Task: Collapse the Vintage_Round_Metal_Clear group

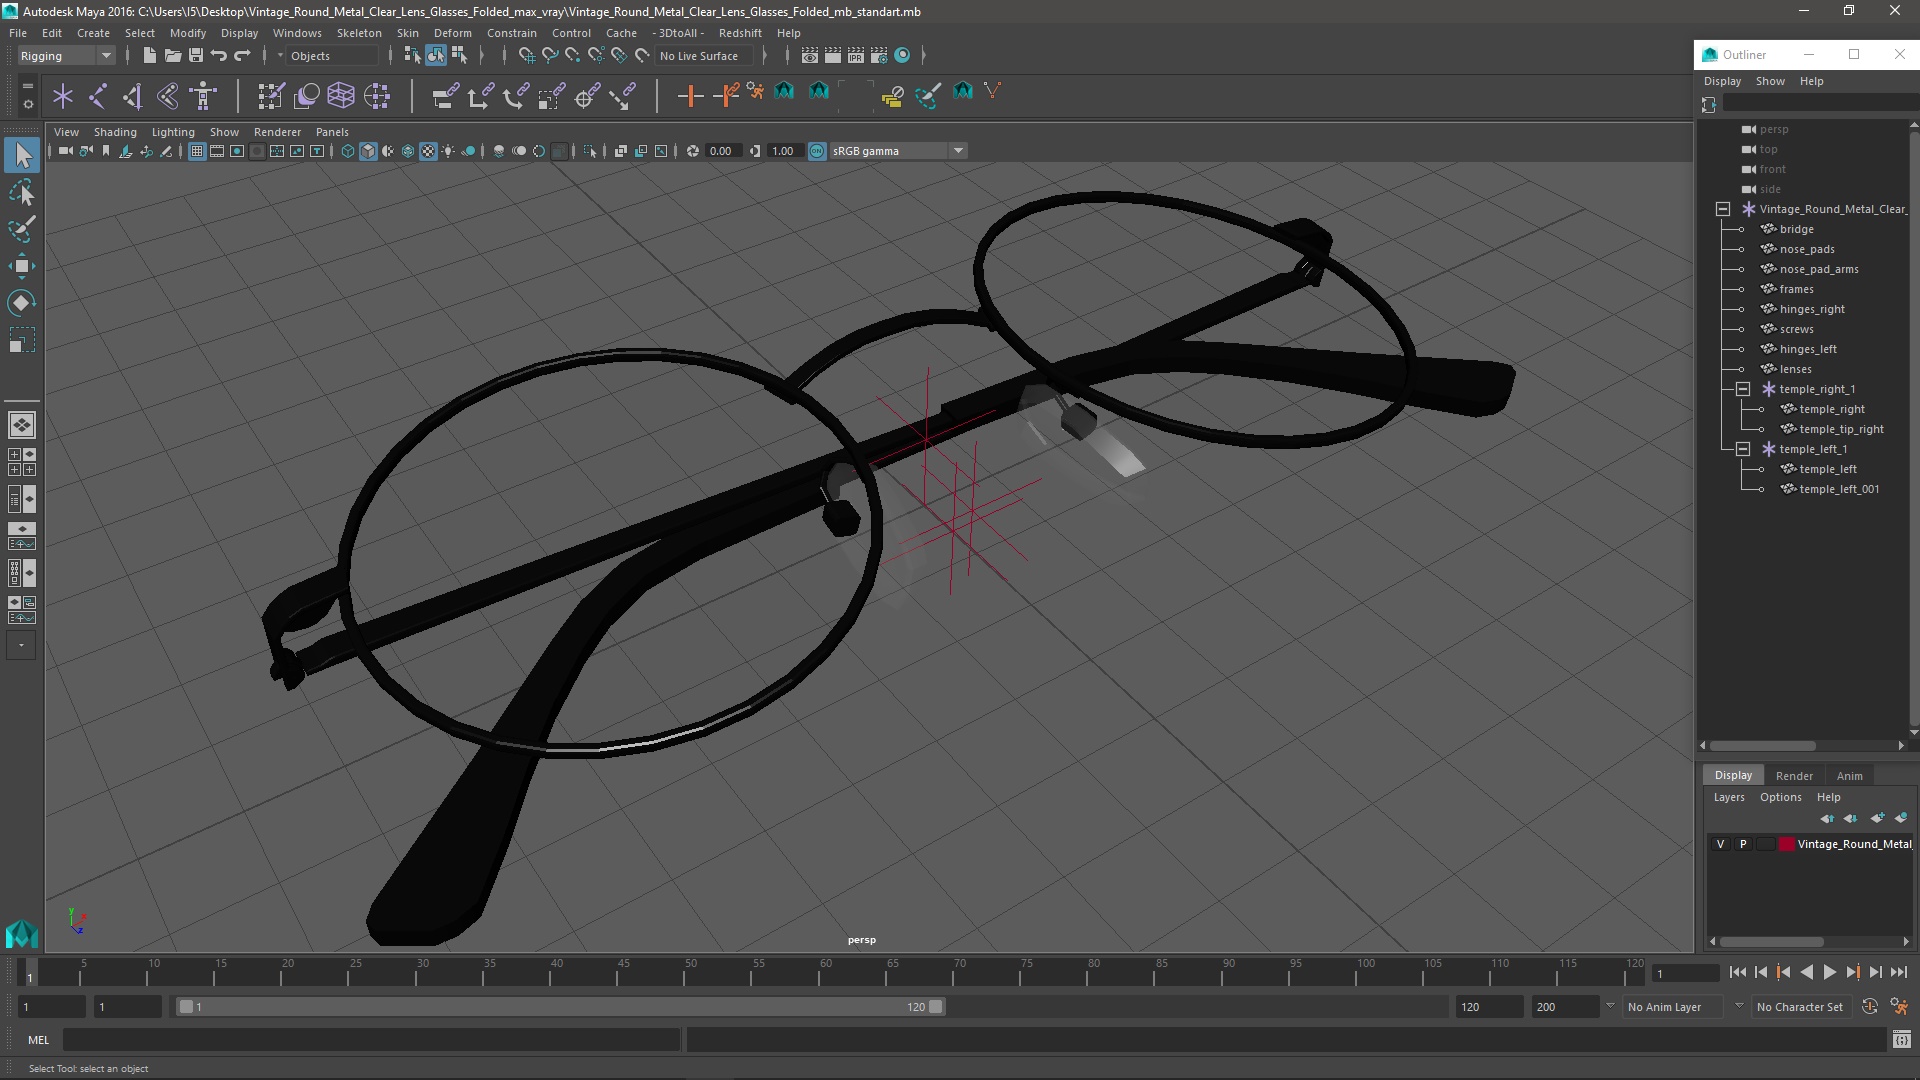Action: (1723, 209)
